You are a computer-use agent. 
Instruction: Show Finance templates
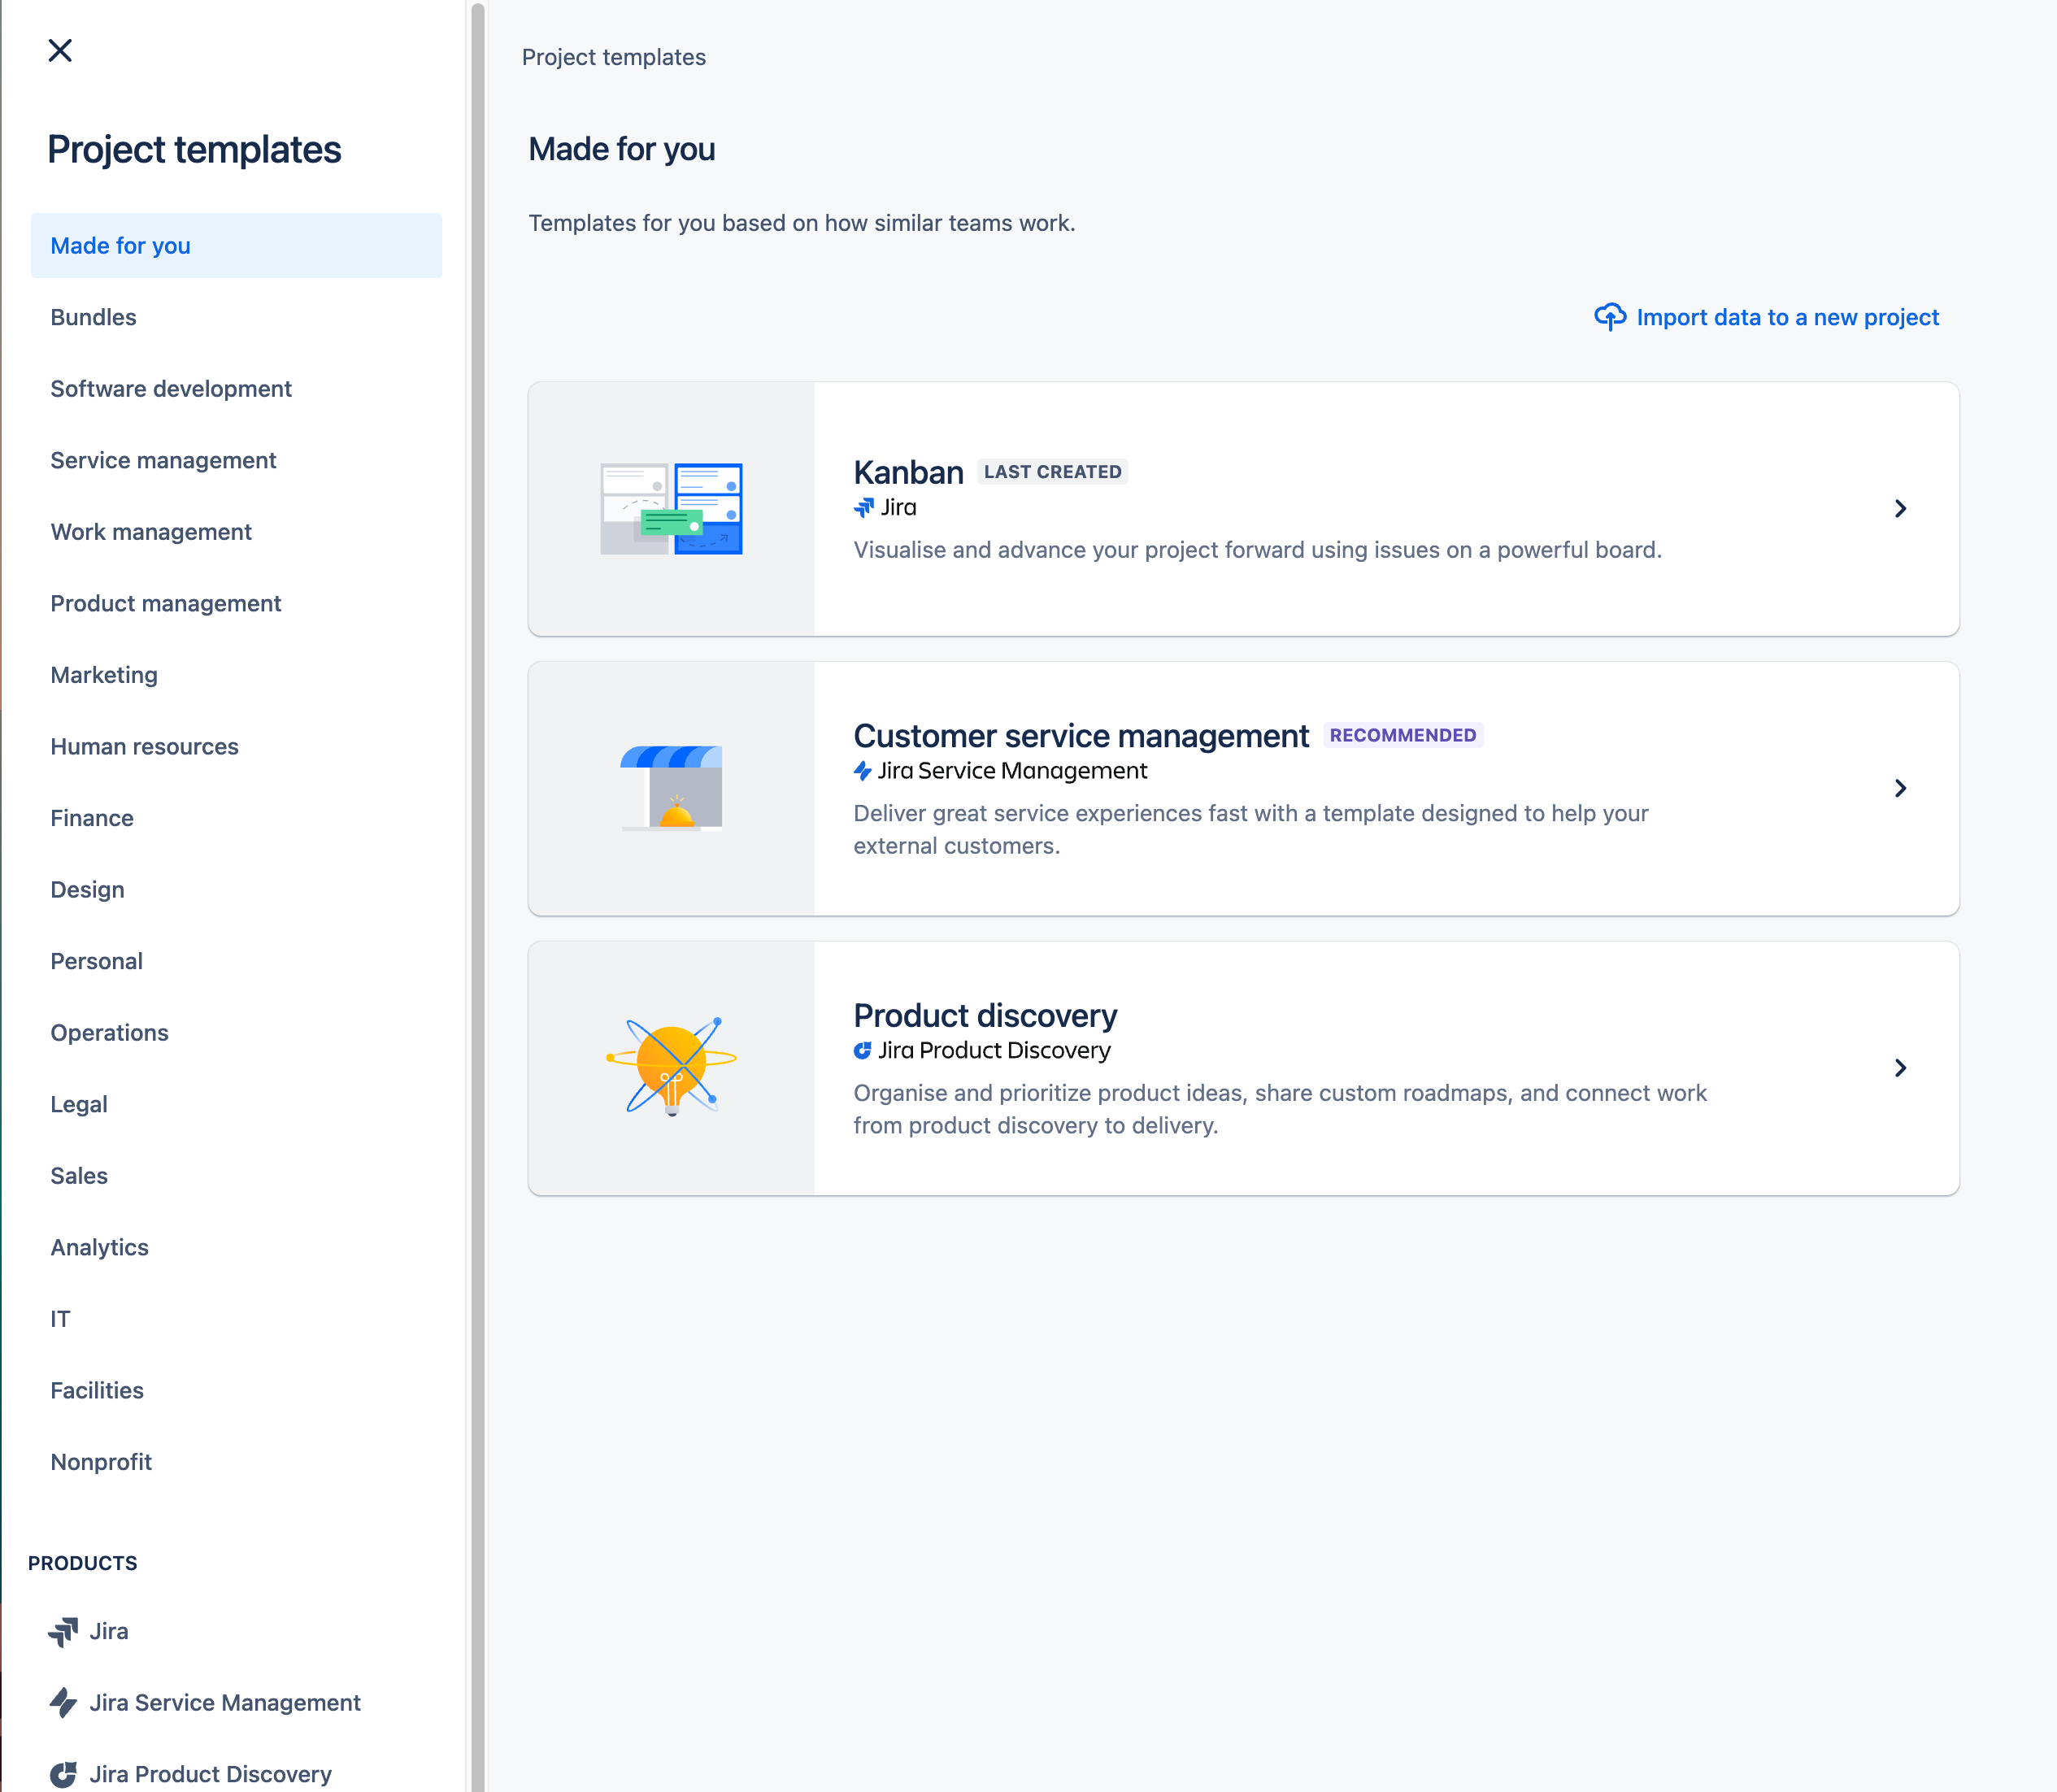coord(236,817)
